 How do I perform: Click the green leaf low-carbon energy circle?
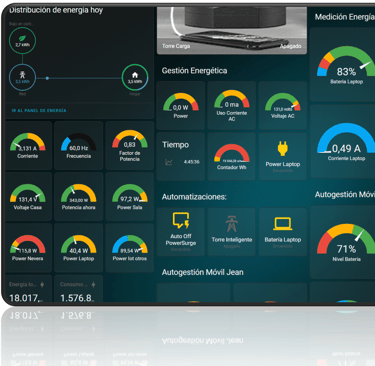point(22,41)
